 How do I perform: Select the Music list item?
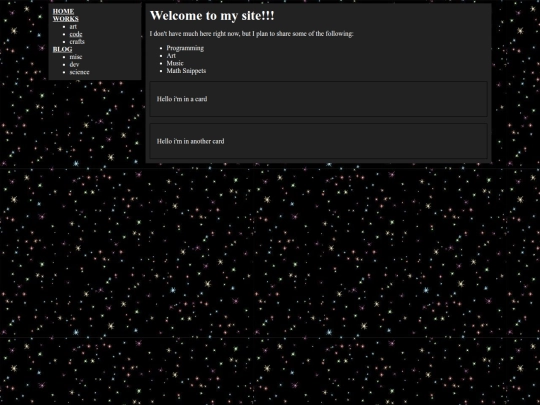pos(175,63)
